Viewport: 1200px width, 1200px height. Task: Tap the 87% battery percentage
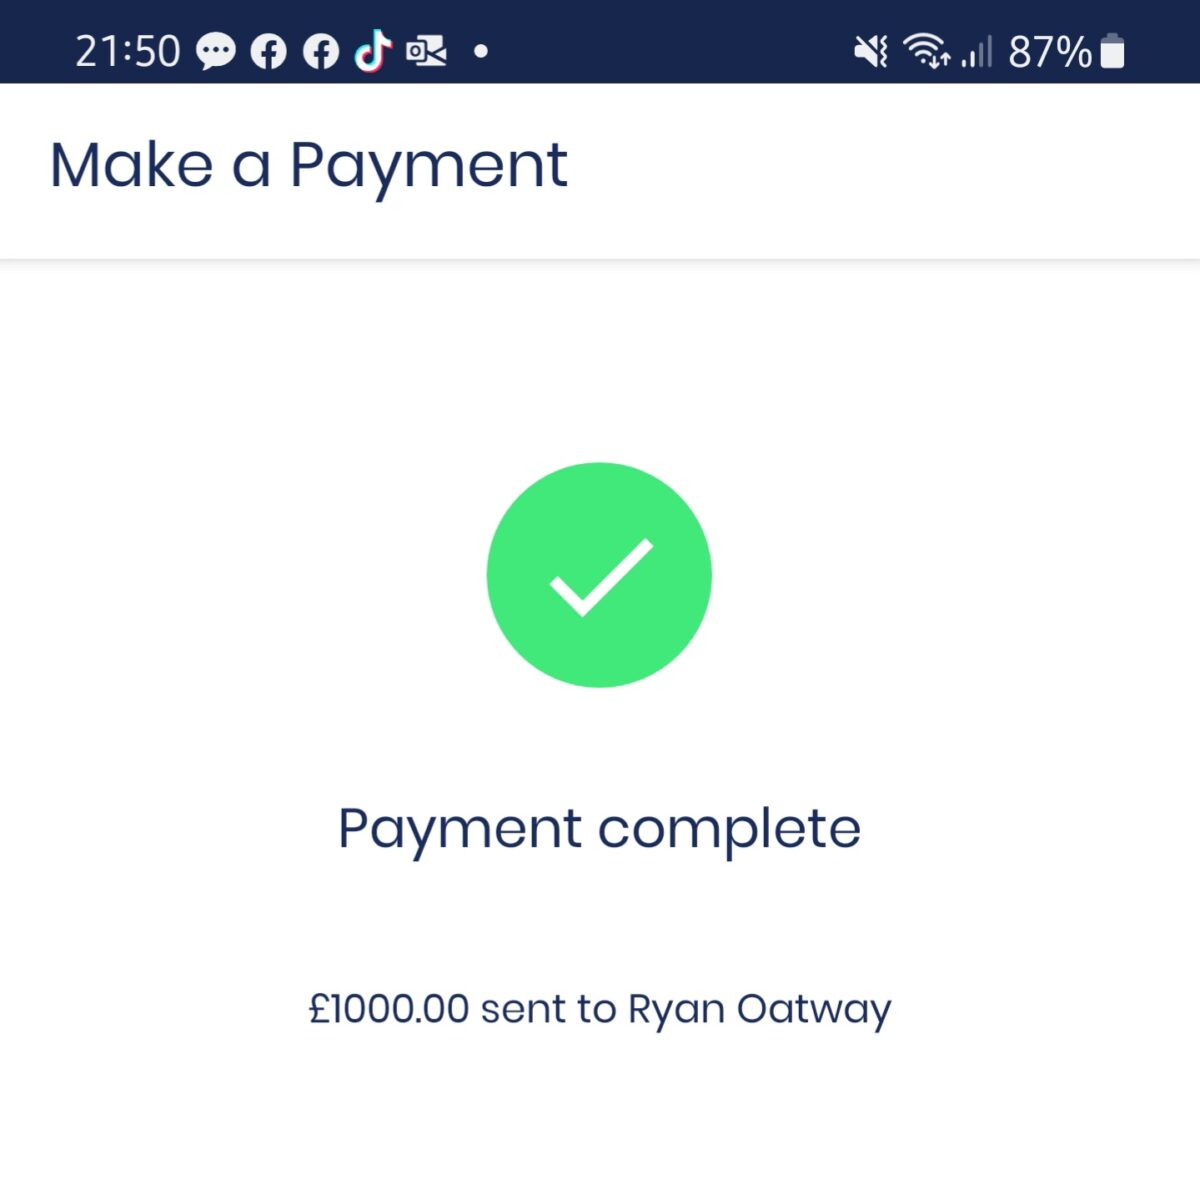tap(1050, 51)
